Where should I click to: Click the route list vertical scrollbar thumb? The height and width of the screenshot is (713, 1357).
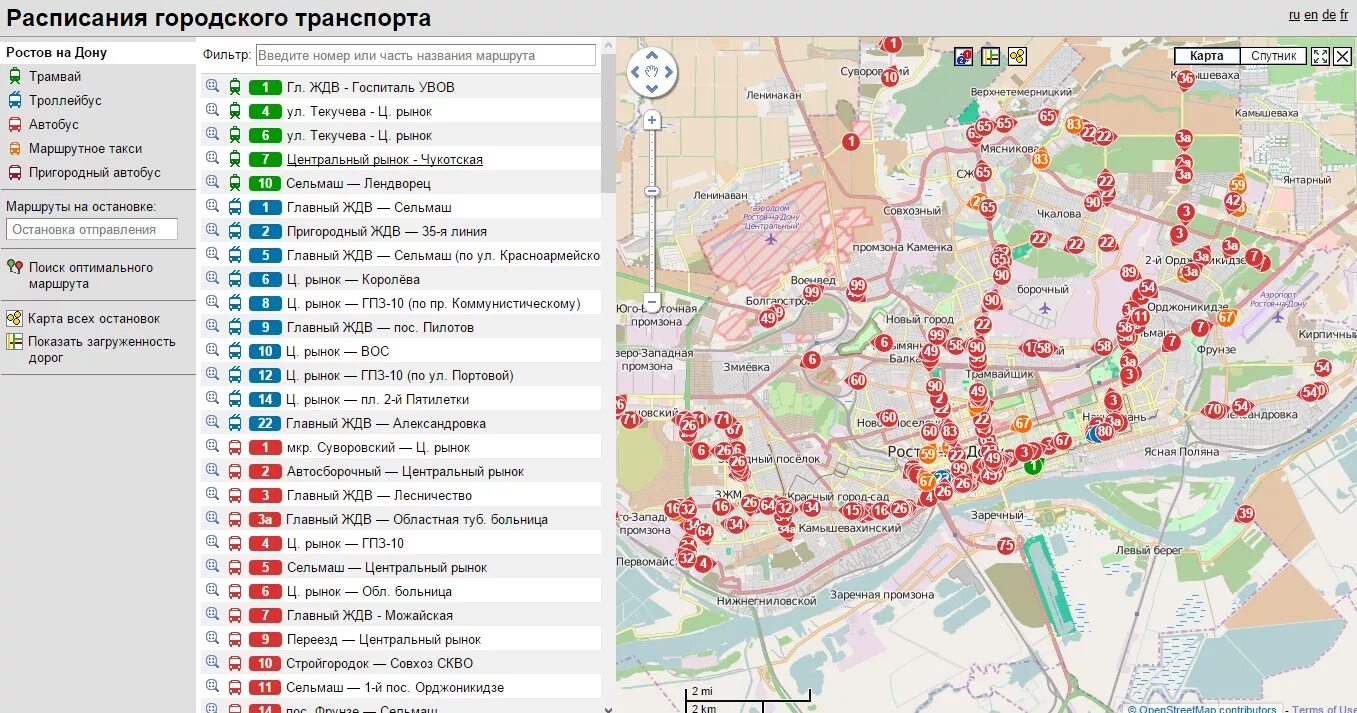609,123
